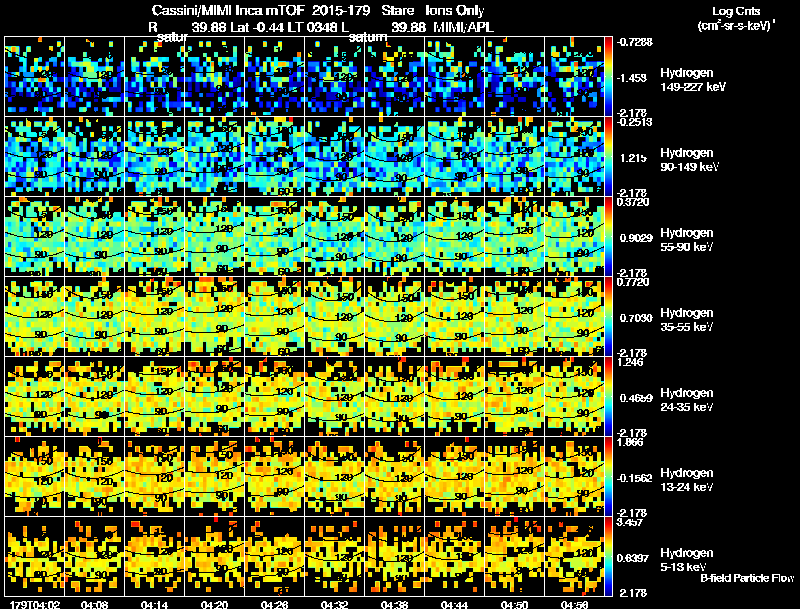Click the 'Ions Only' title text
This screenshot has width=800, height=609.
(x=455, y=10)
